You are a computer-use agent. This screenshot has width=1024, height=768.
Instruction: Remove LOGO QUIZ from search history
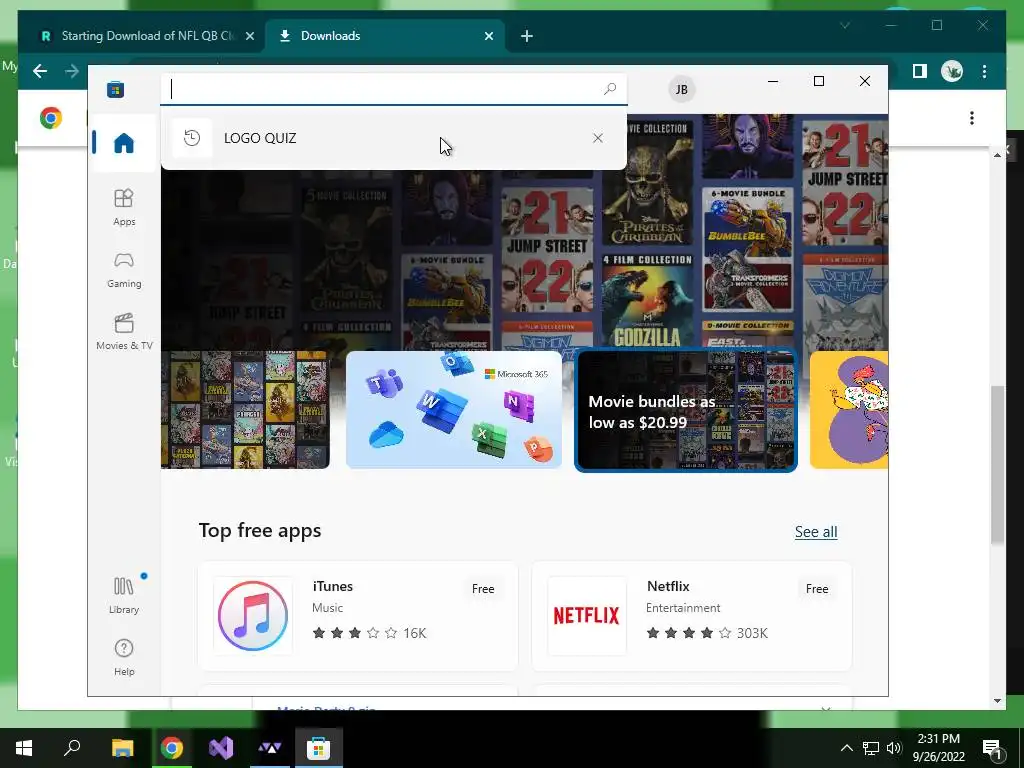tap(598, 138)
